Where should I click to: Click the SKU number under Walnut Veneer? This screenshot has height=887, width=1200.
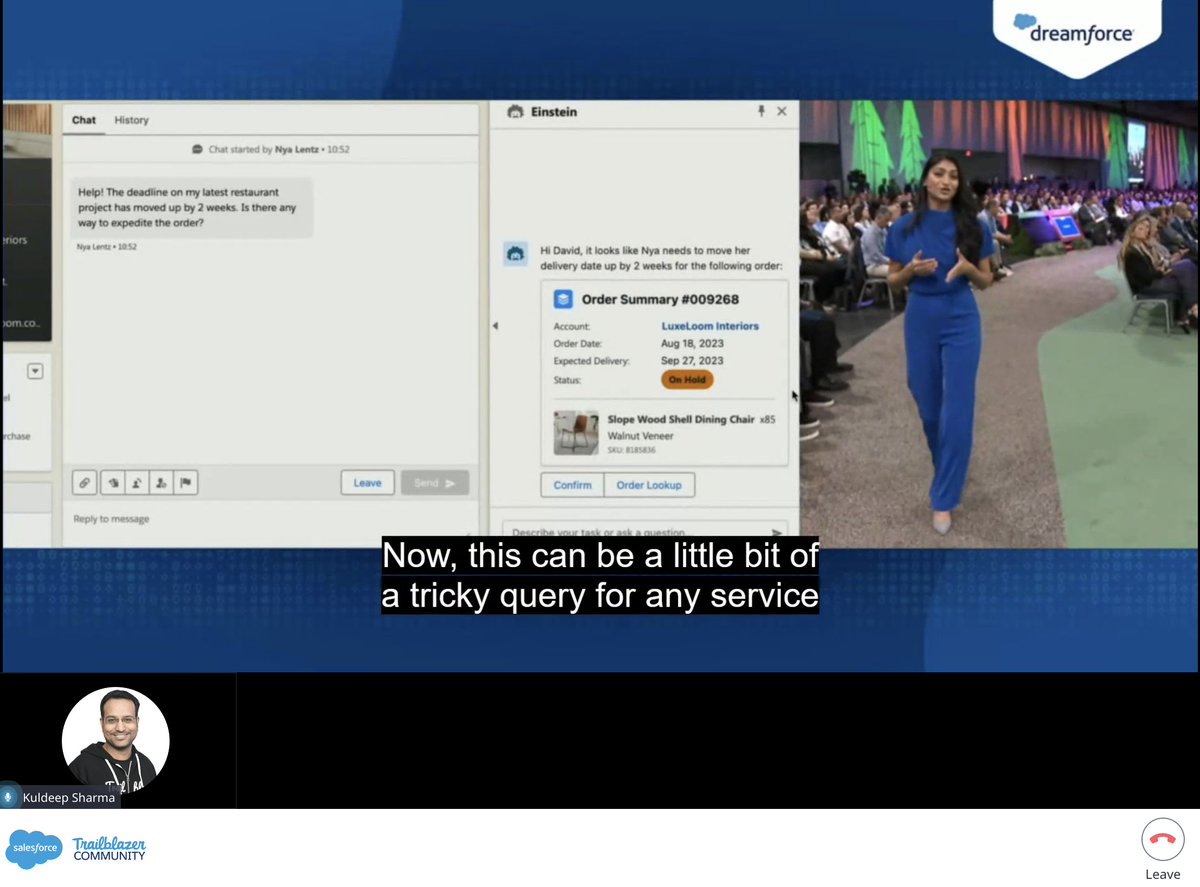point(634,451)
